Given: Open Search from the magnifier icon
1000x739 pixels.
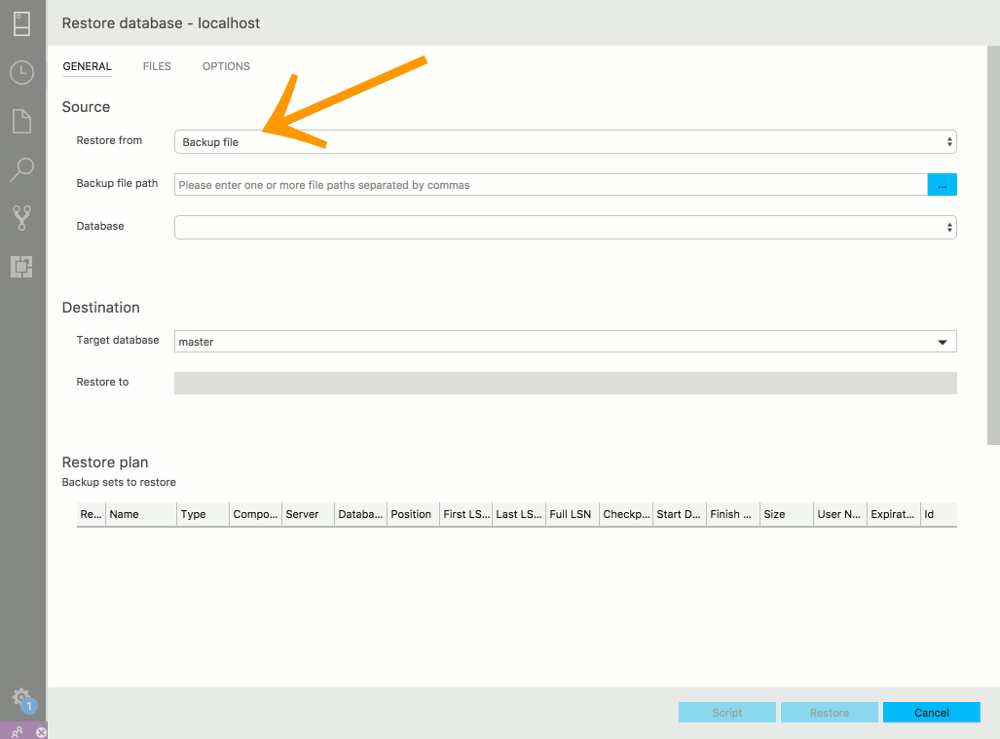Looking at the screenshot, I should click(22, 170).
